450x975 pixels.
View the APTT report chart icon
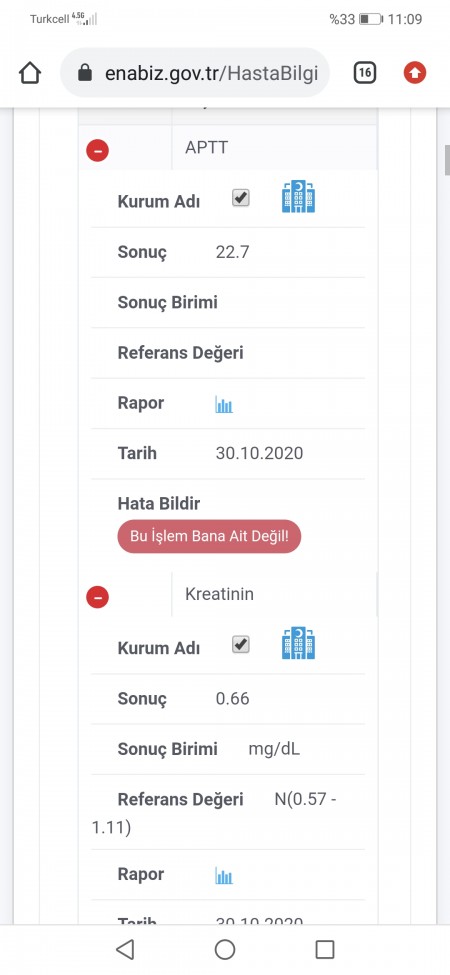coord(224,405)
